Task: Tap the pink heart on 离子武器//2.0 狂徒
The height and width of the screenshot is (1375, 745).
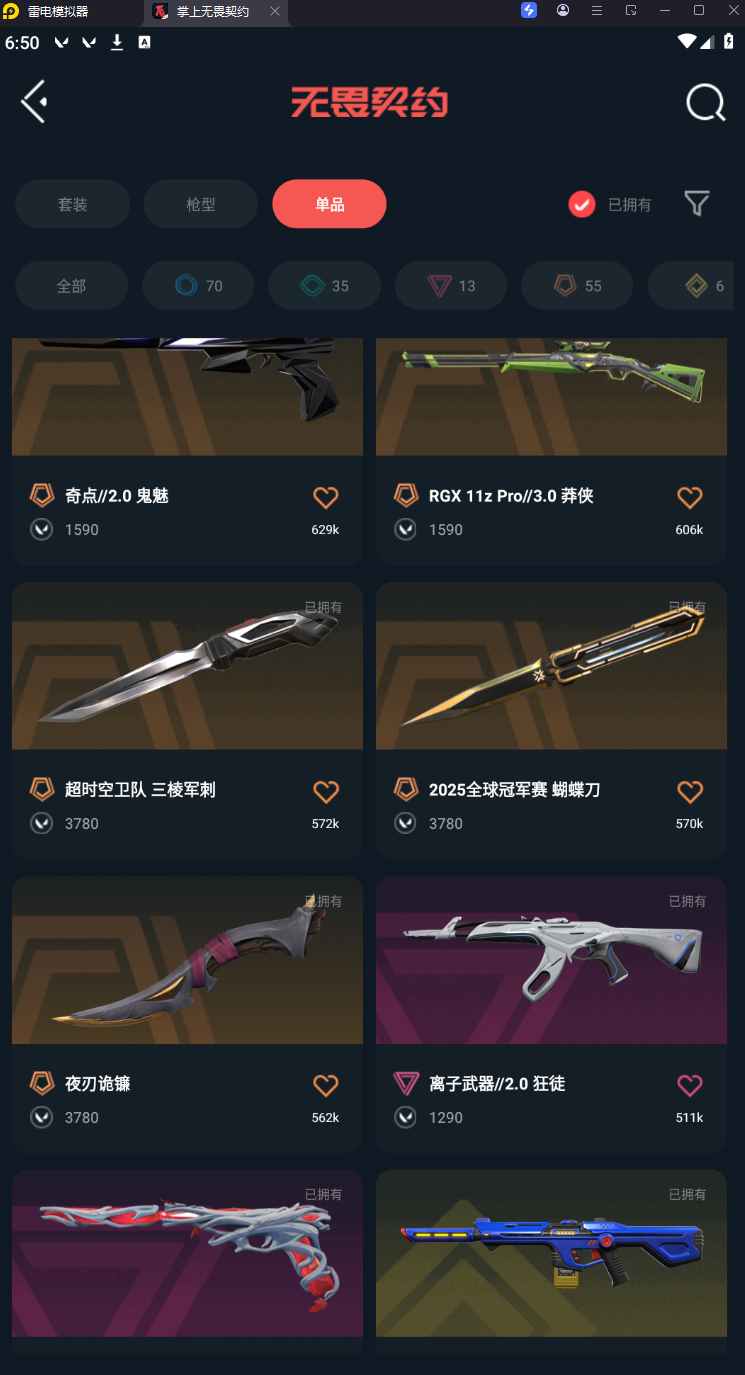Action: point(690,1085)
